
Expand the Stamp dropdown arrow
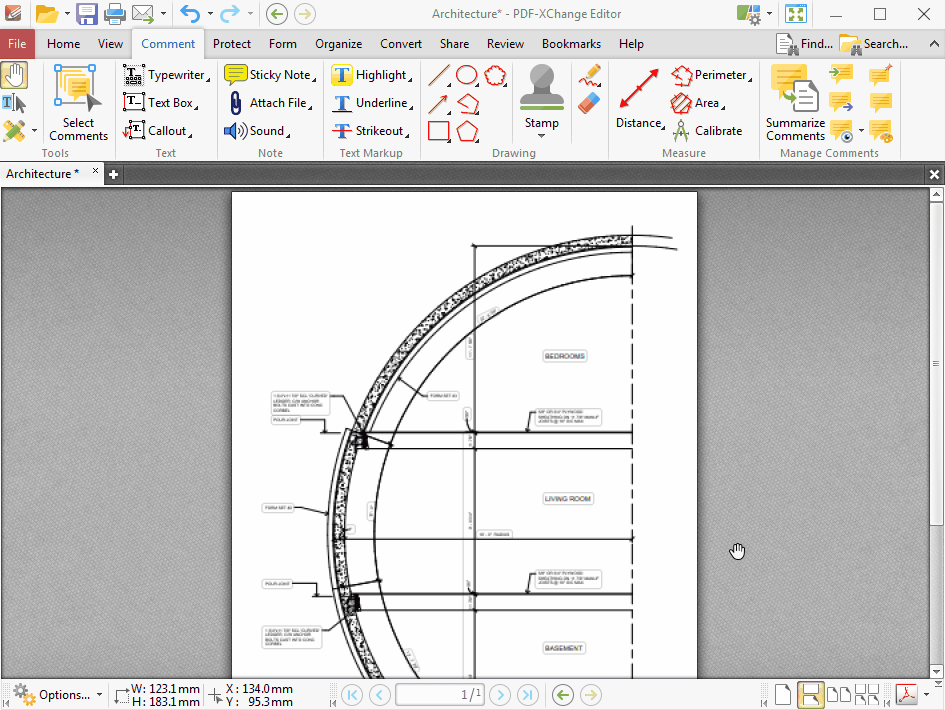tap(542, 137)
